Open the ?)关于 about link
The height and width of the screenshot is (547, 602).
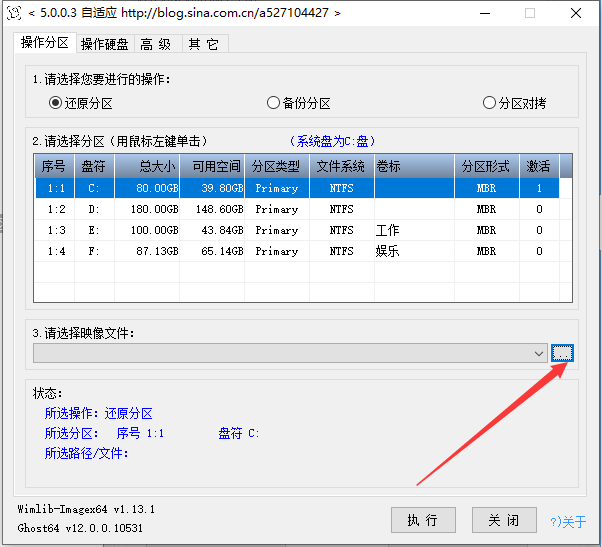pos(568,521)
